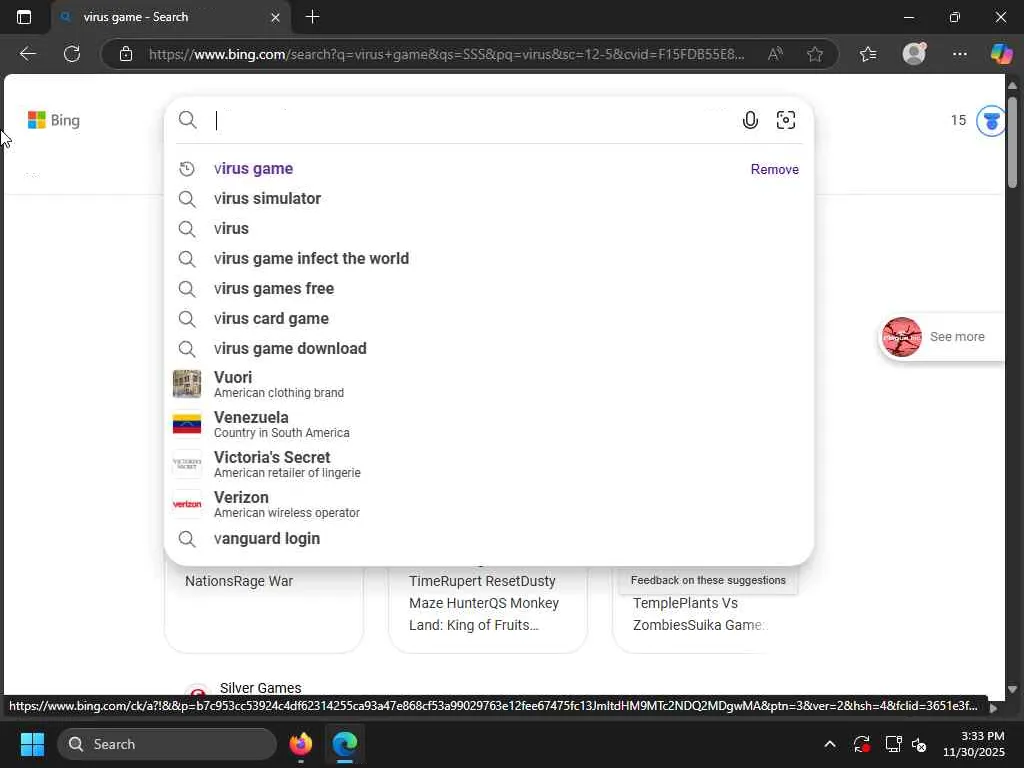The width and height of the screenshot is (1024, 768).
Task: Close the virus game tab
Action: pos(276,18)
